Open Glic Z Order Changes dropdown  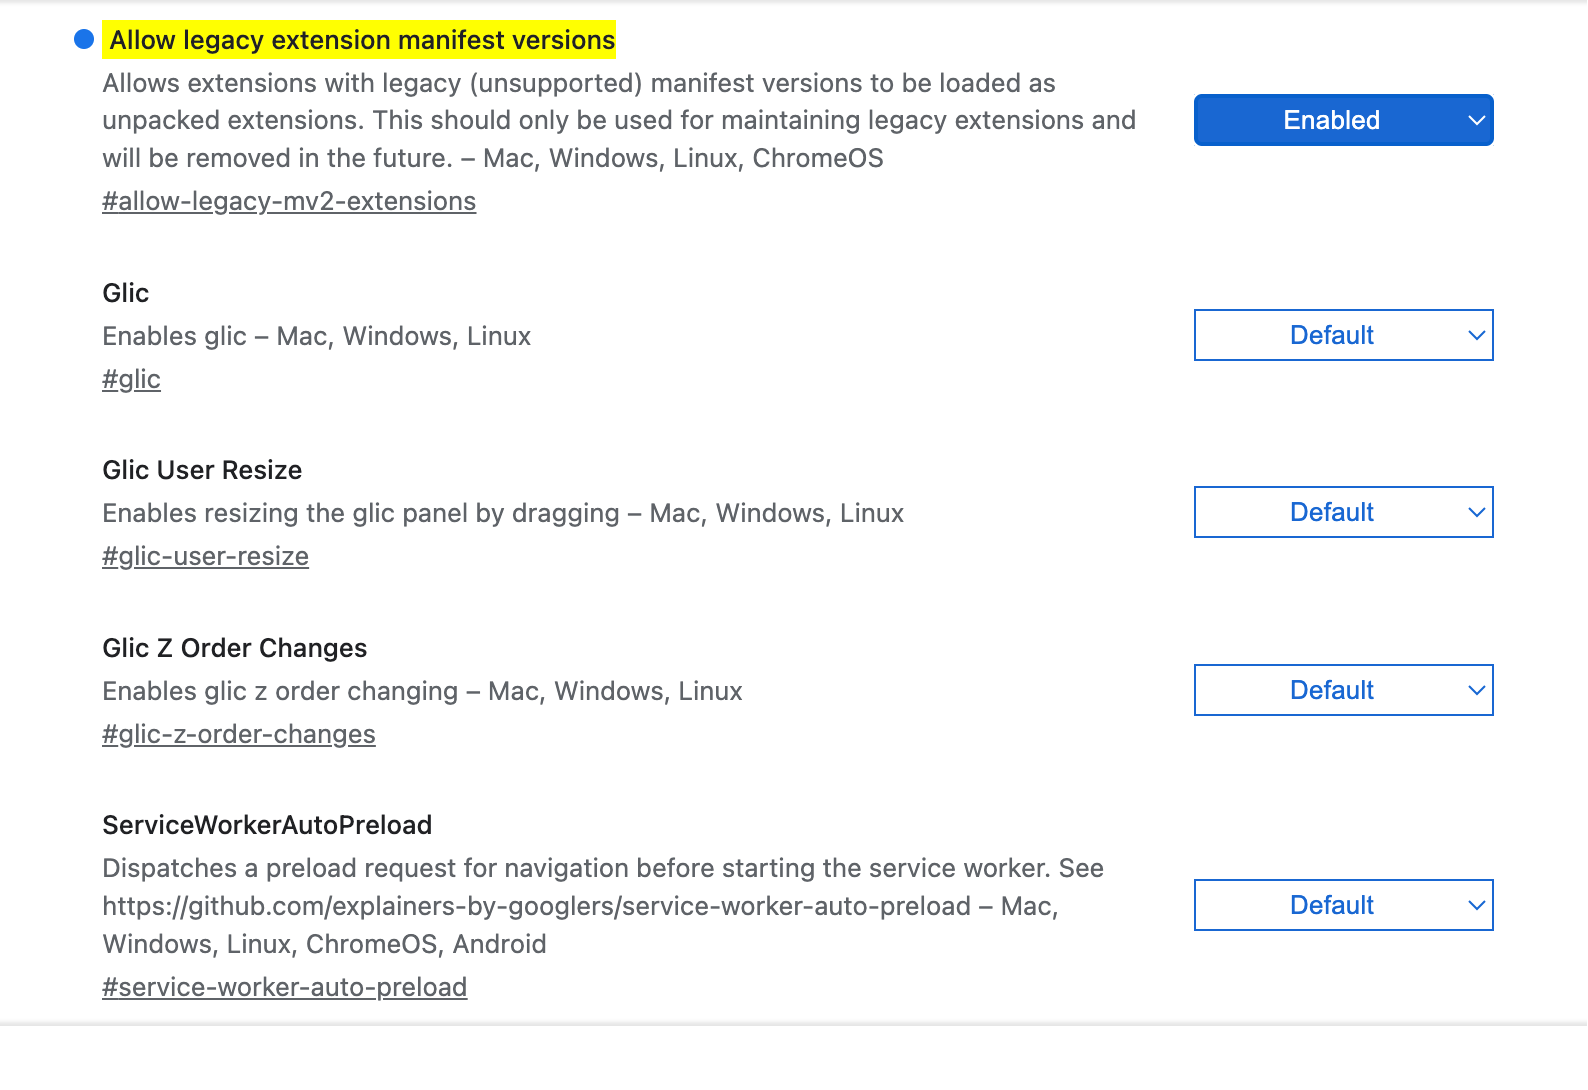(x=1342, y=690)
